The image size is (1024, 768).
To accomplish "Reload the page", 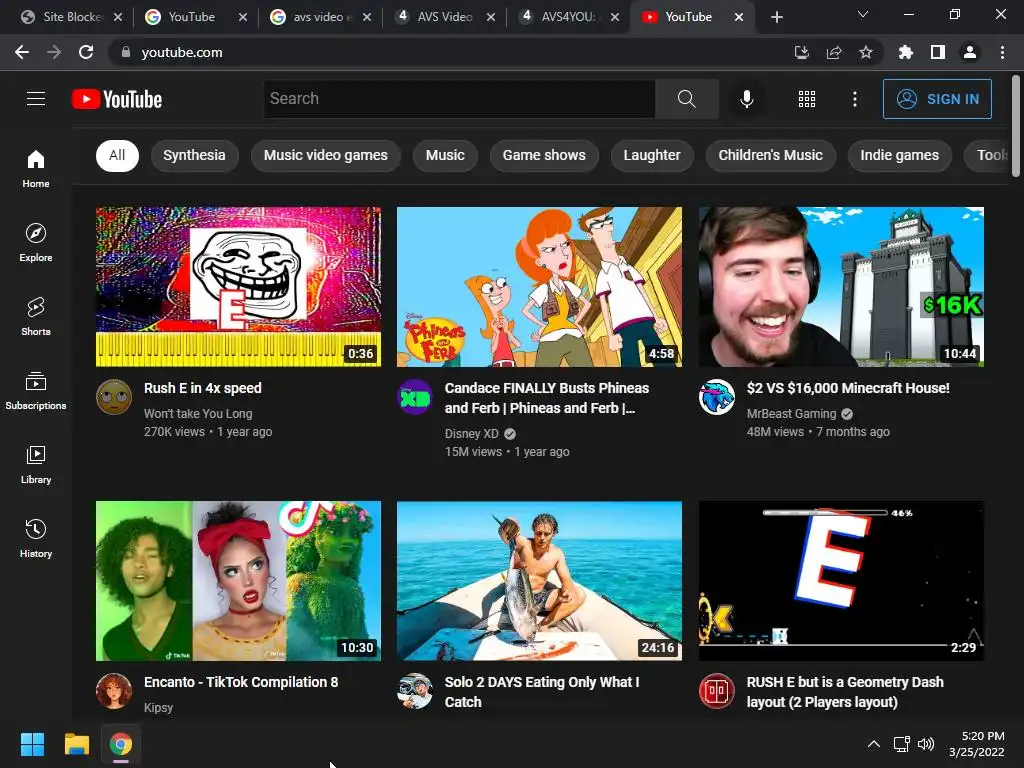I will pyautogui.click(x=86, y=52).
